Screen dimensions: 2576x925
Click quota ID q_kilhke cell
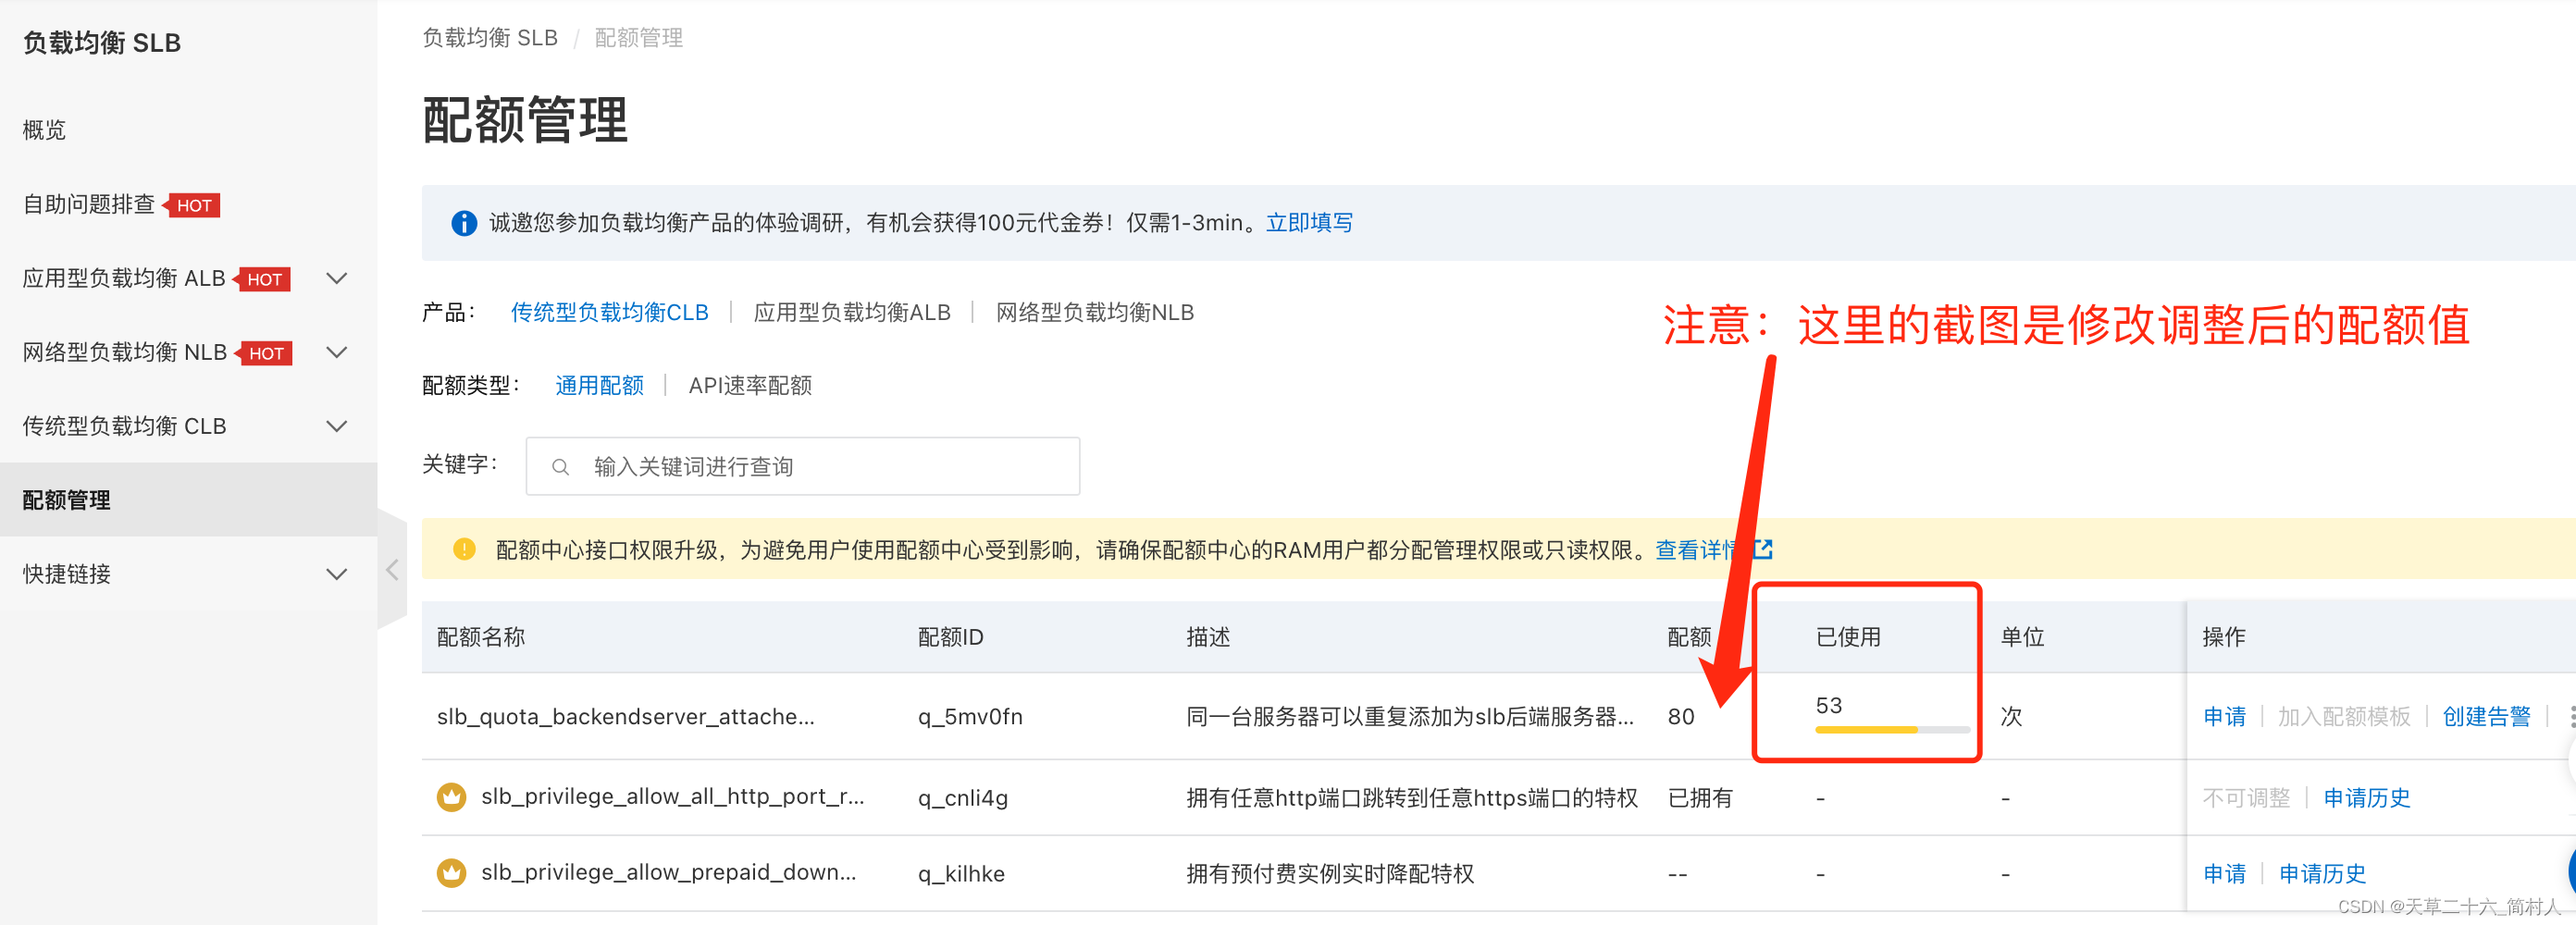[x=961, y=873]
